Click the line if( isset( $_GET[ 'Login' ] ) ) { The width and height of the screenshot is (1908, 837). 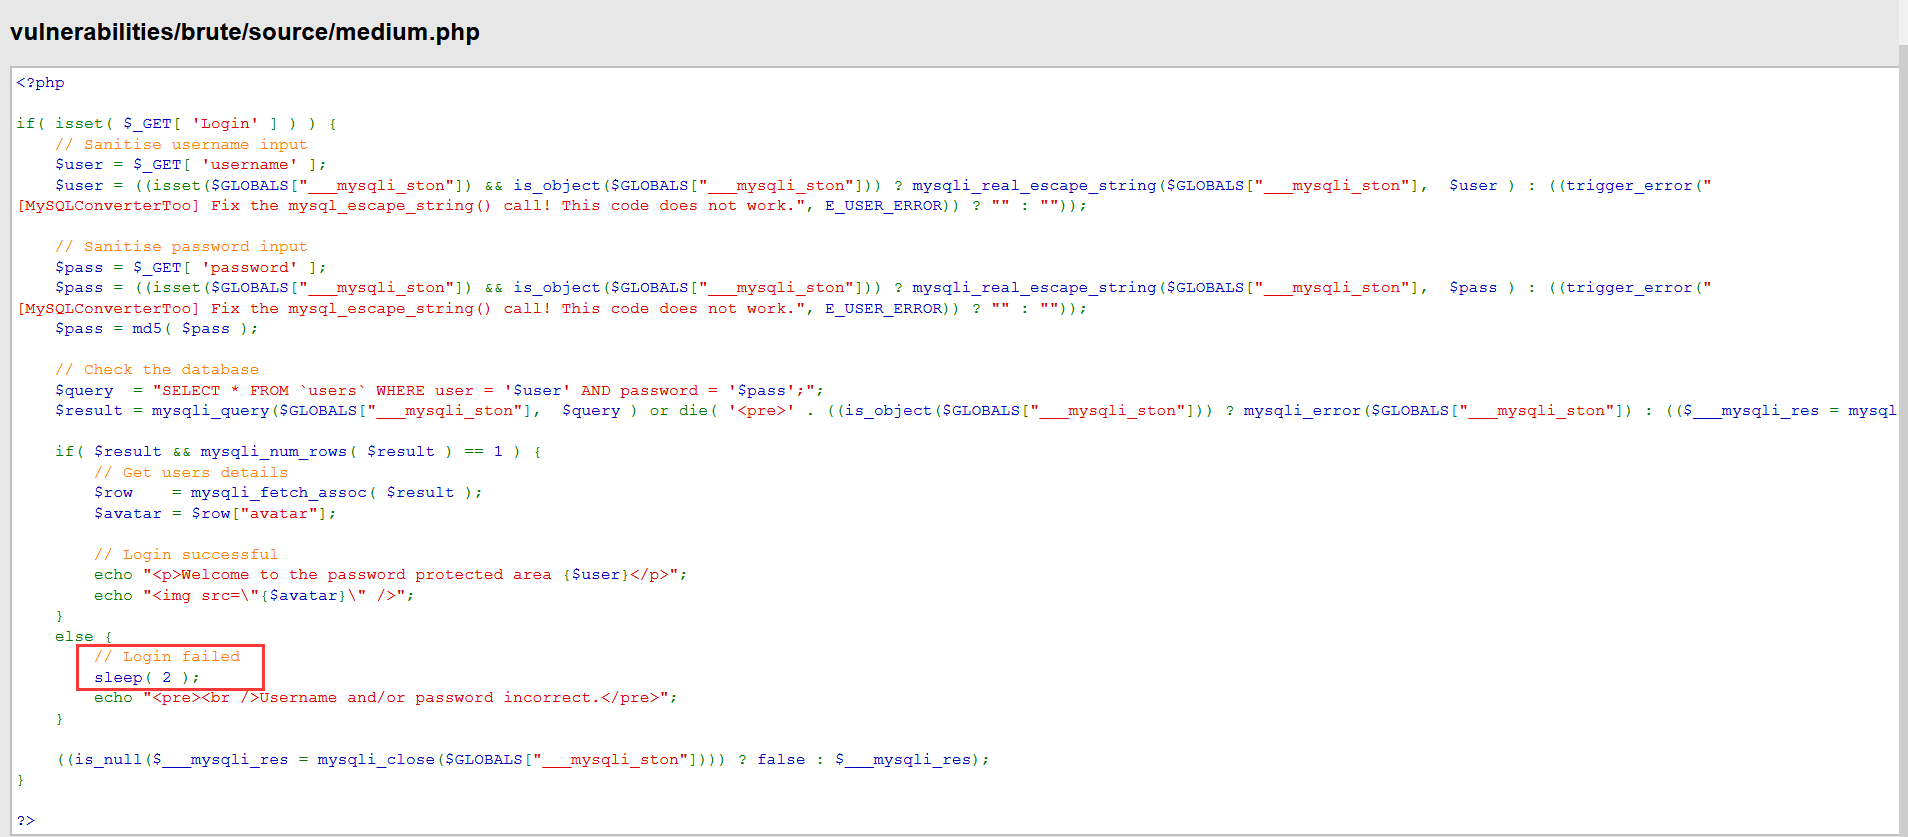(177, 124)
